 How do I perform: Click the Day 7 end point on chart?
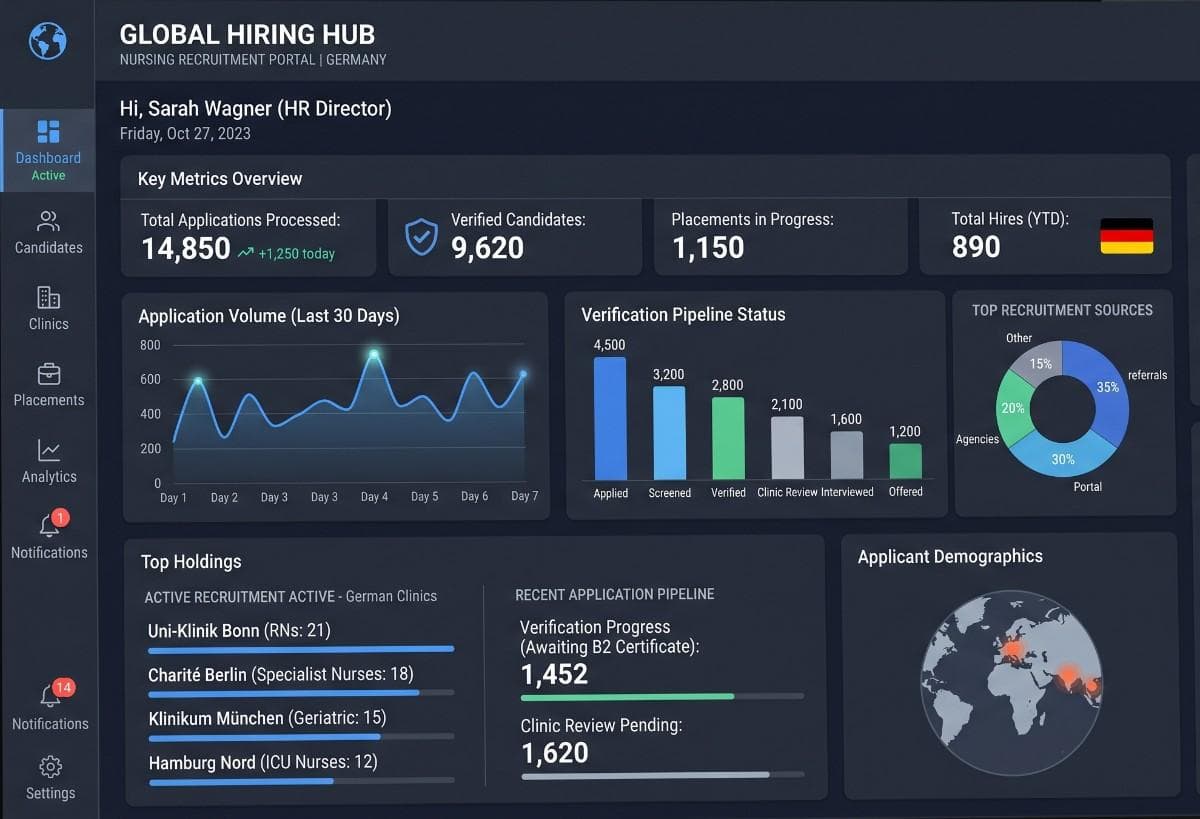pyautogui.click(x=523, y=374)
